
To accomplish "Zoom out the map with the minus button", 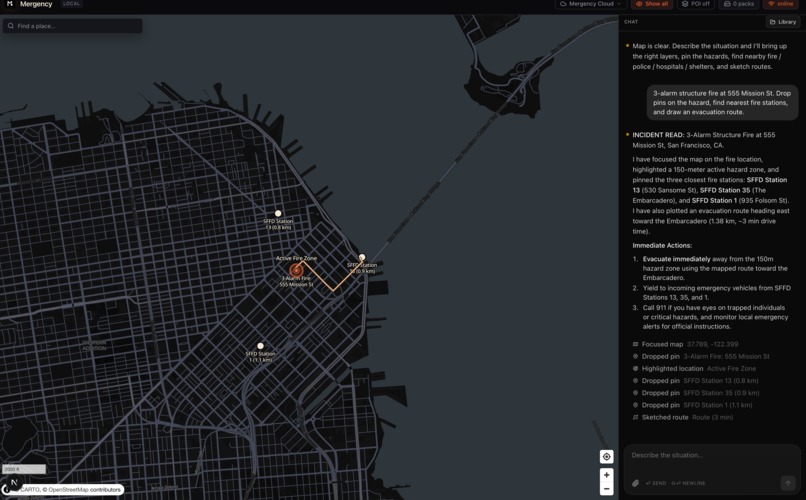I will tap(607, 488).
